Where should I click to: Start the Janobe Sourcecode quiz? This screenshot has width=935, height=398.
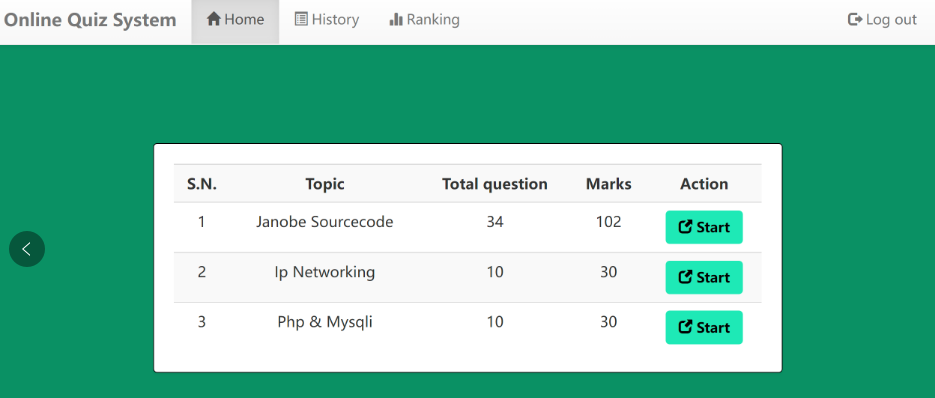point(704,227)
